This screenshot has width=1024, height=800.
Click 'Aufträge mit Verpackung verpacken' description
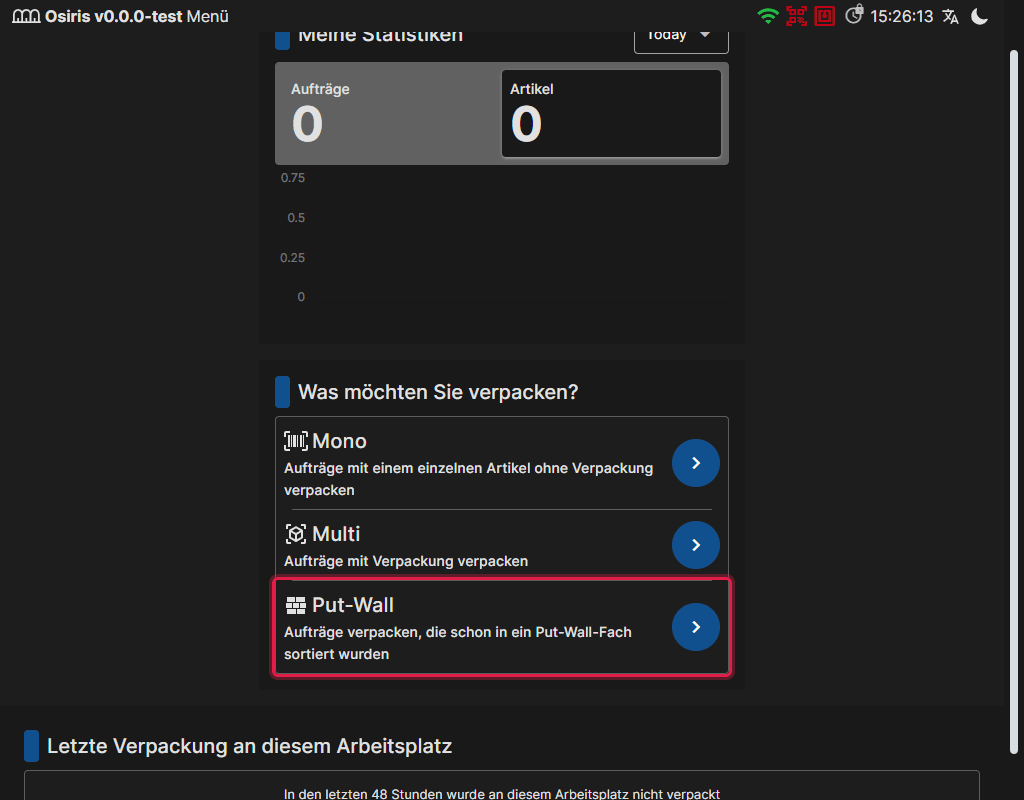pos(406,561)
